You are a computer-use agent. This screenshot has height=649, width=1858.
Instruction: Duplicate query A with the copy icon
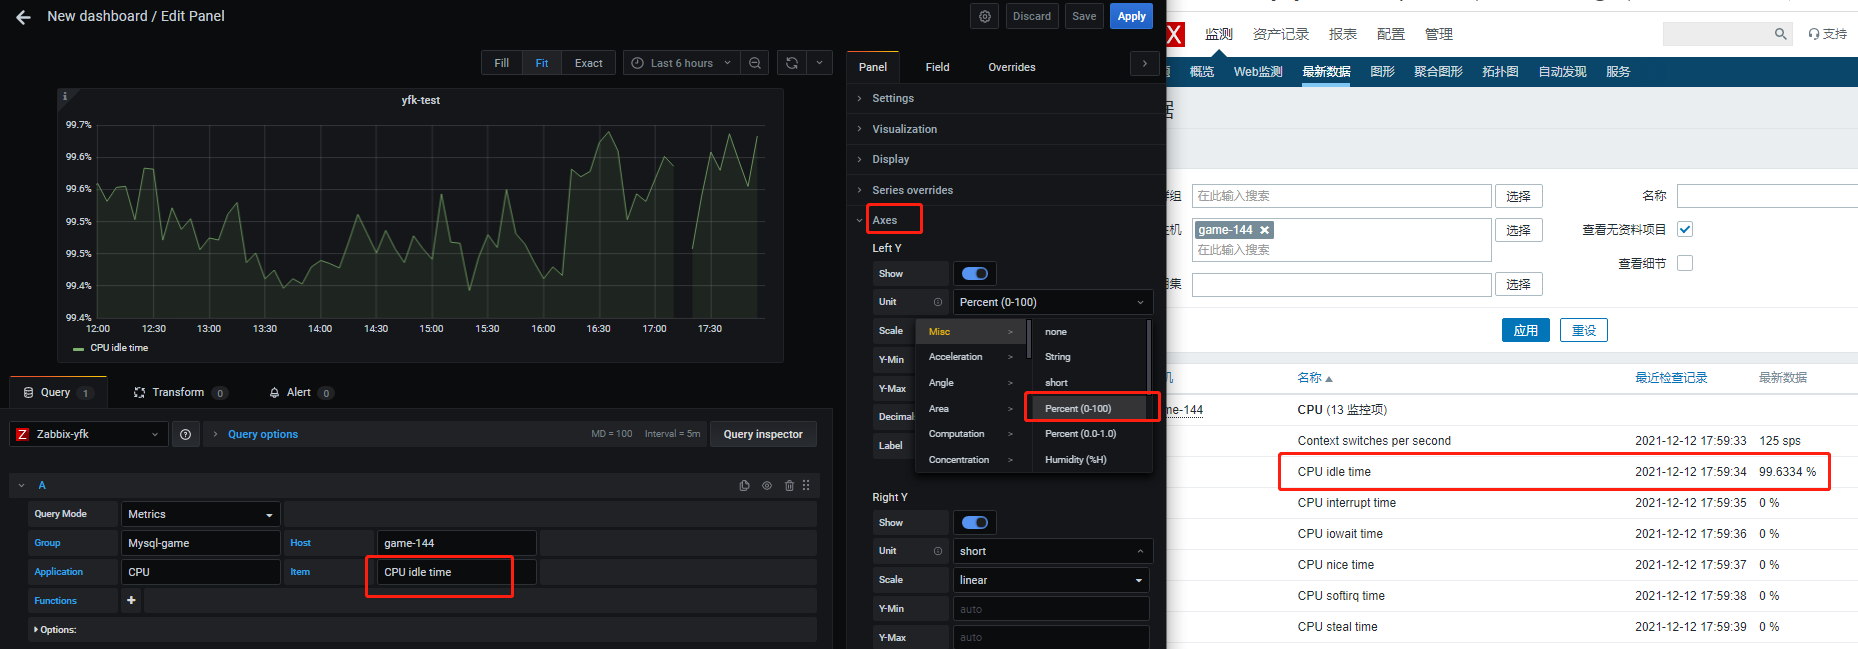[x=744, y=486]
